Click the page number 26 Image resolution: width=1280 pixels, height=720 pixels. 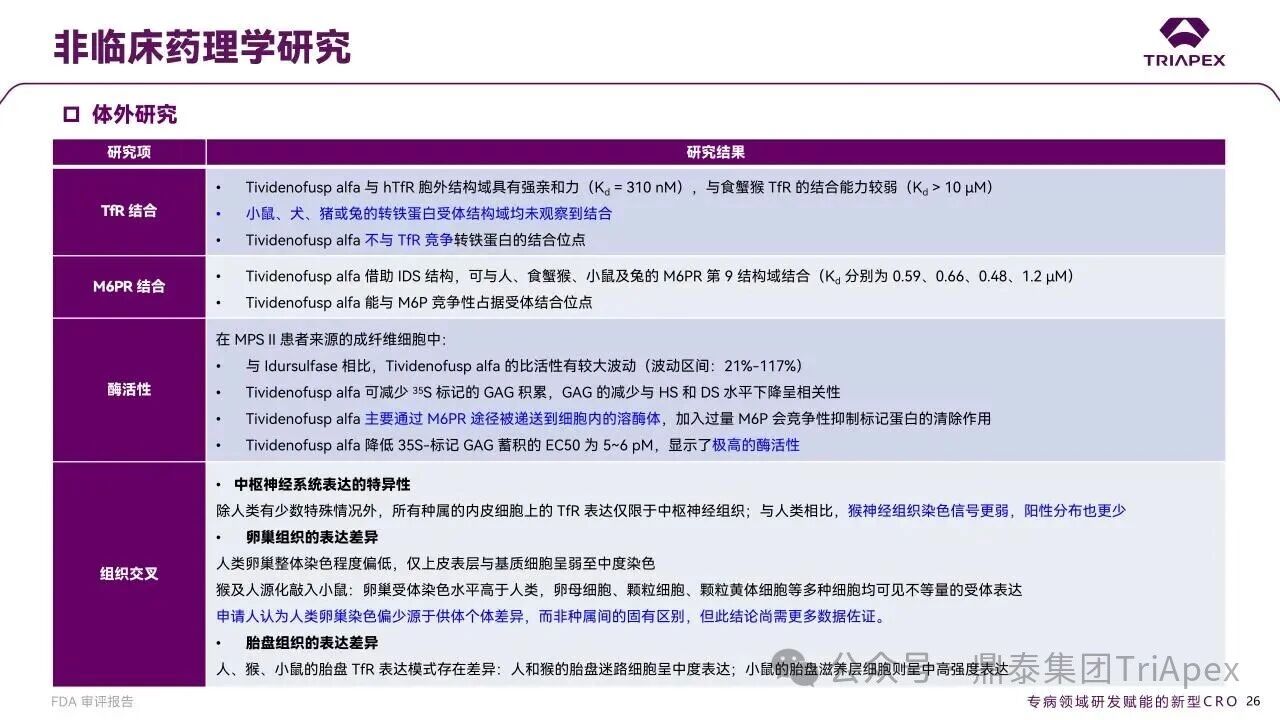1253,702
